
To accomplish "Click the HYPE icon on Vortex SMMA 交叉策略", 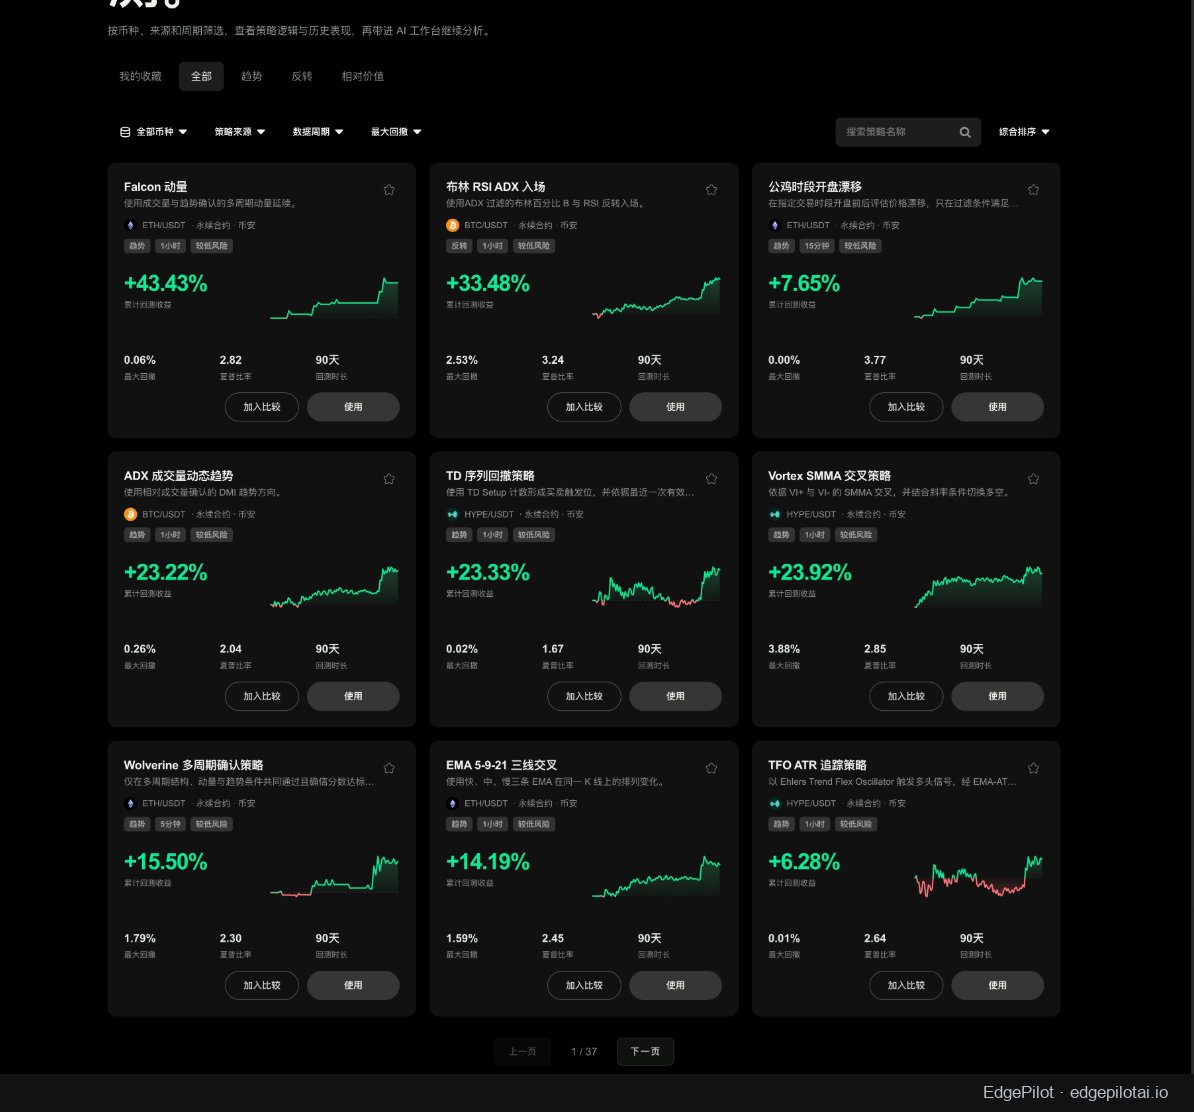I will 774,514.
